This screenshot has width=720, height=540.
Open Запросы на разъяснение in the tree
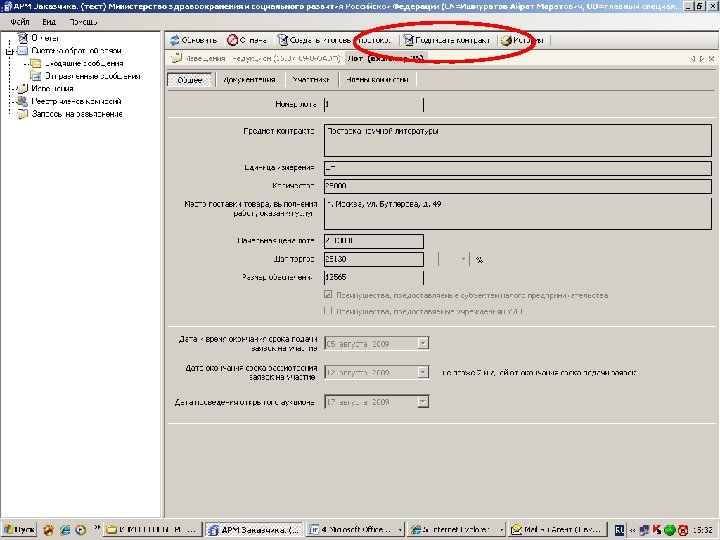point(70,114)
